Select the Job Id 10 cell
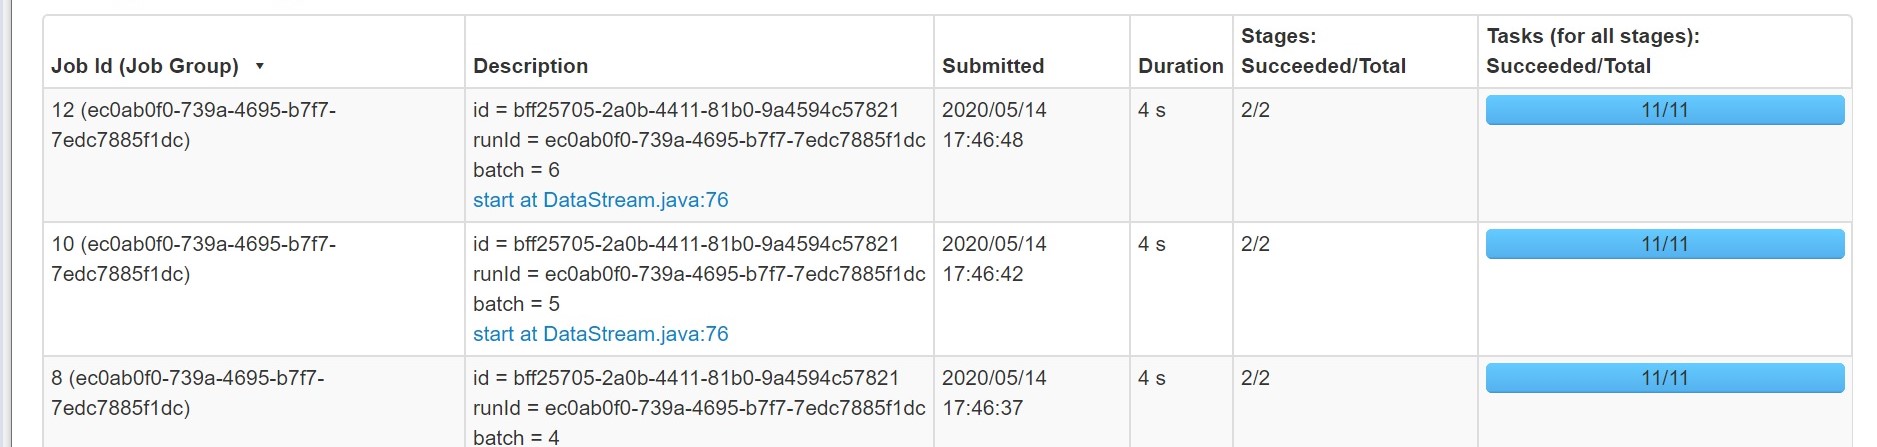1877x447 pixels. point(193,259)
